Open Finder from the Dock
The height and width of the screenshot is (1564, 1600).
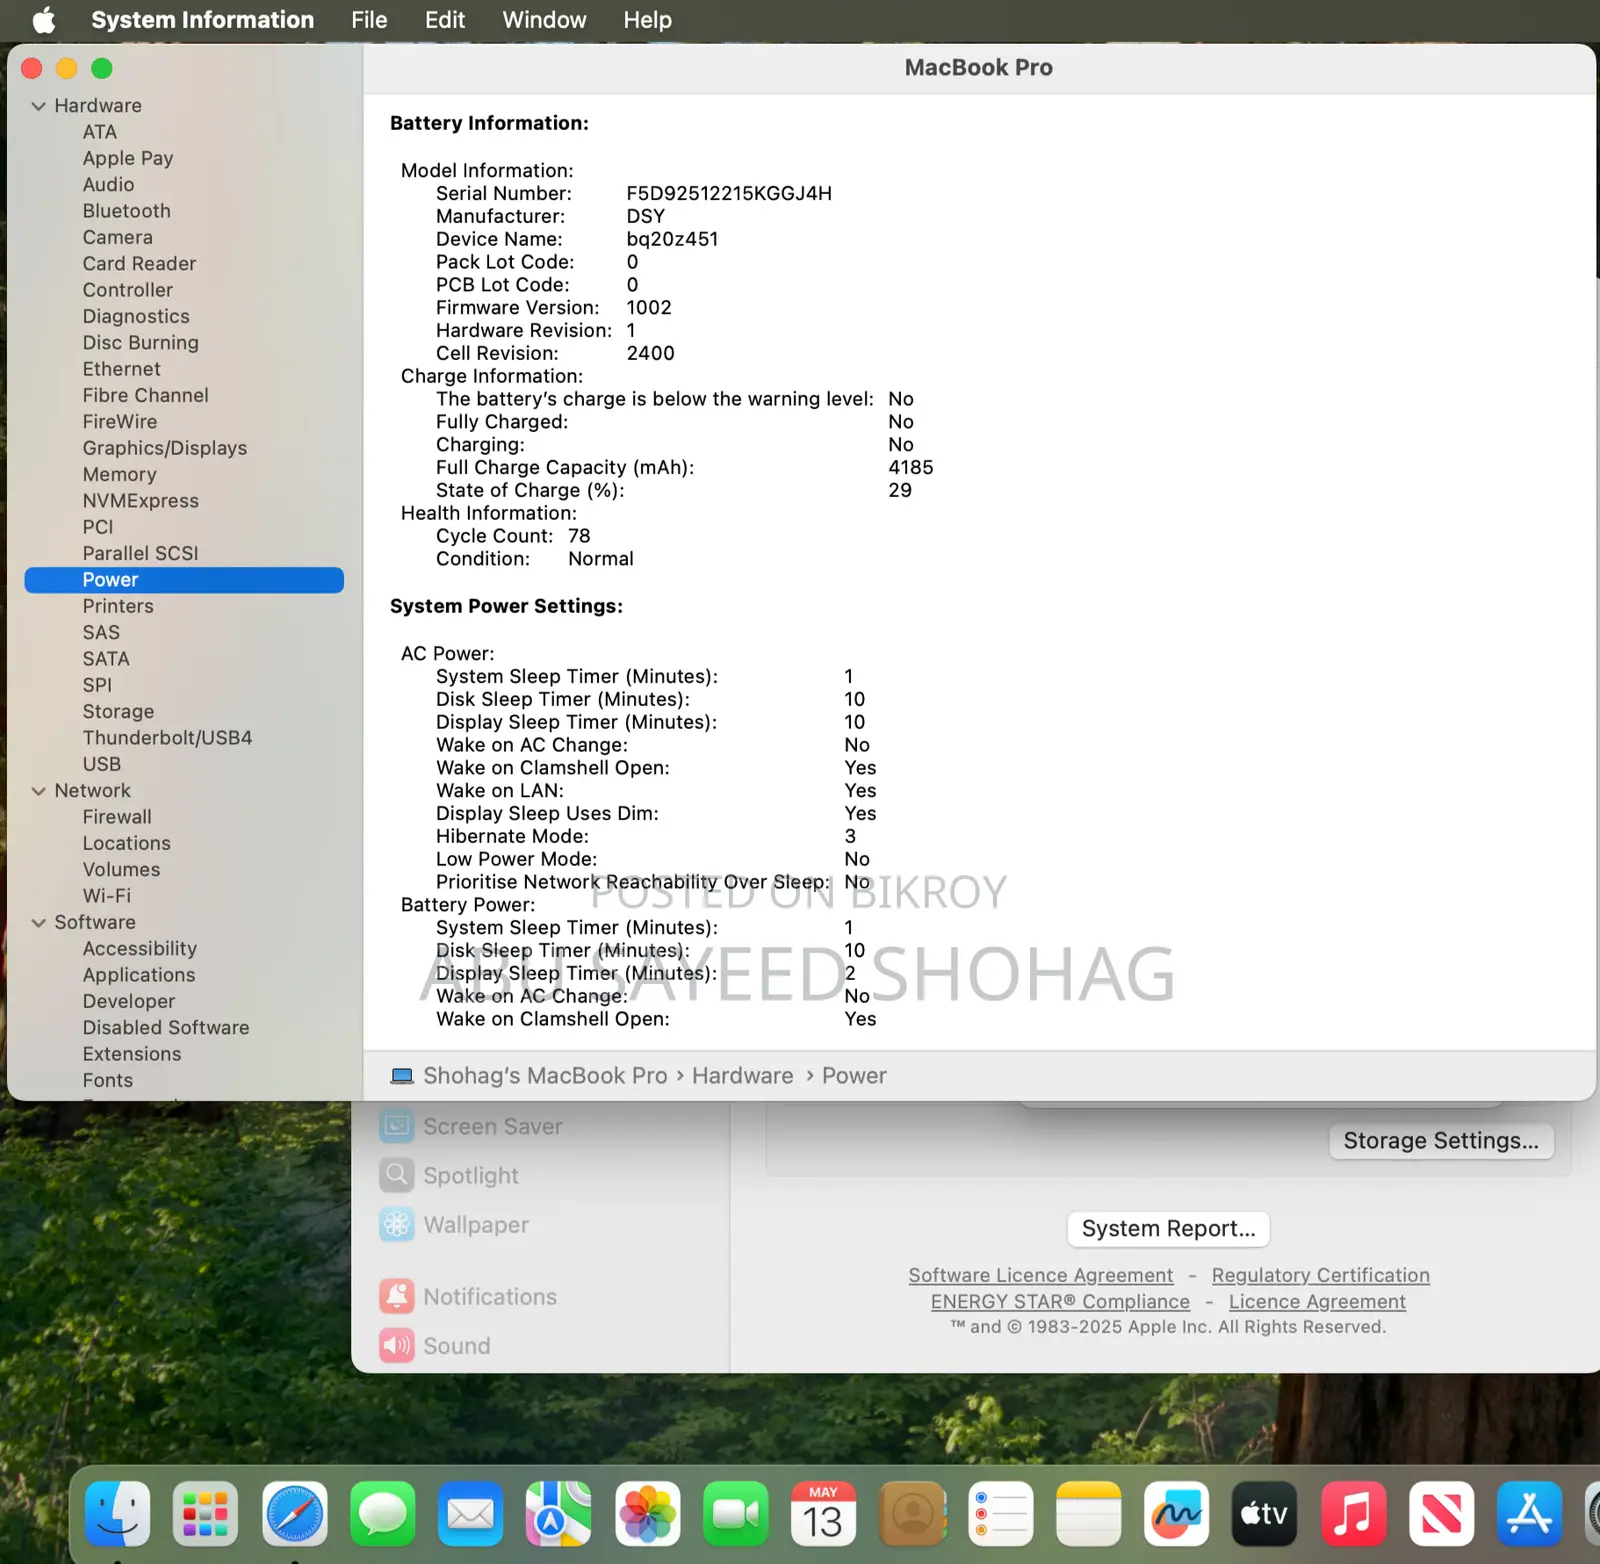(x=118, y=1514)
